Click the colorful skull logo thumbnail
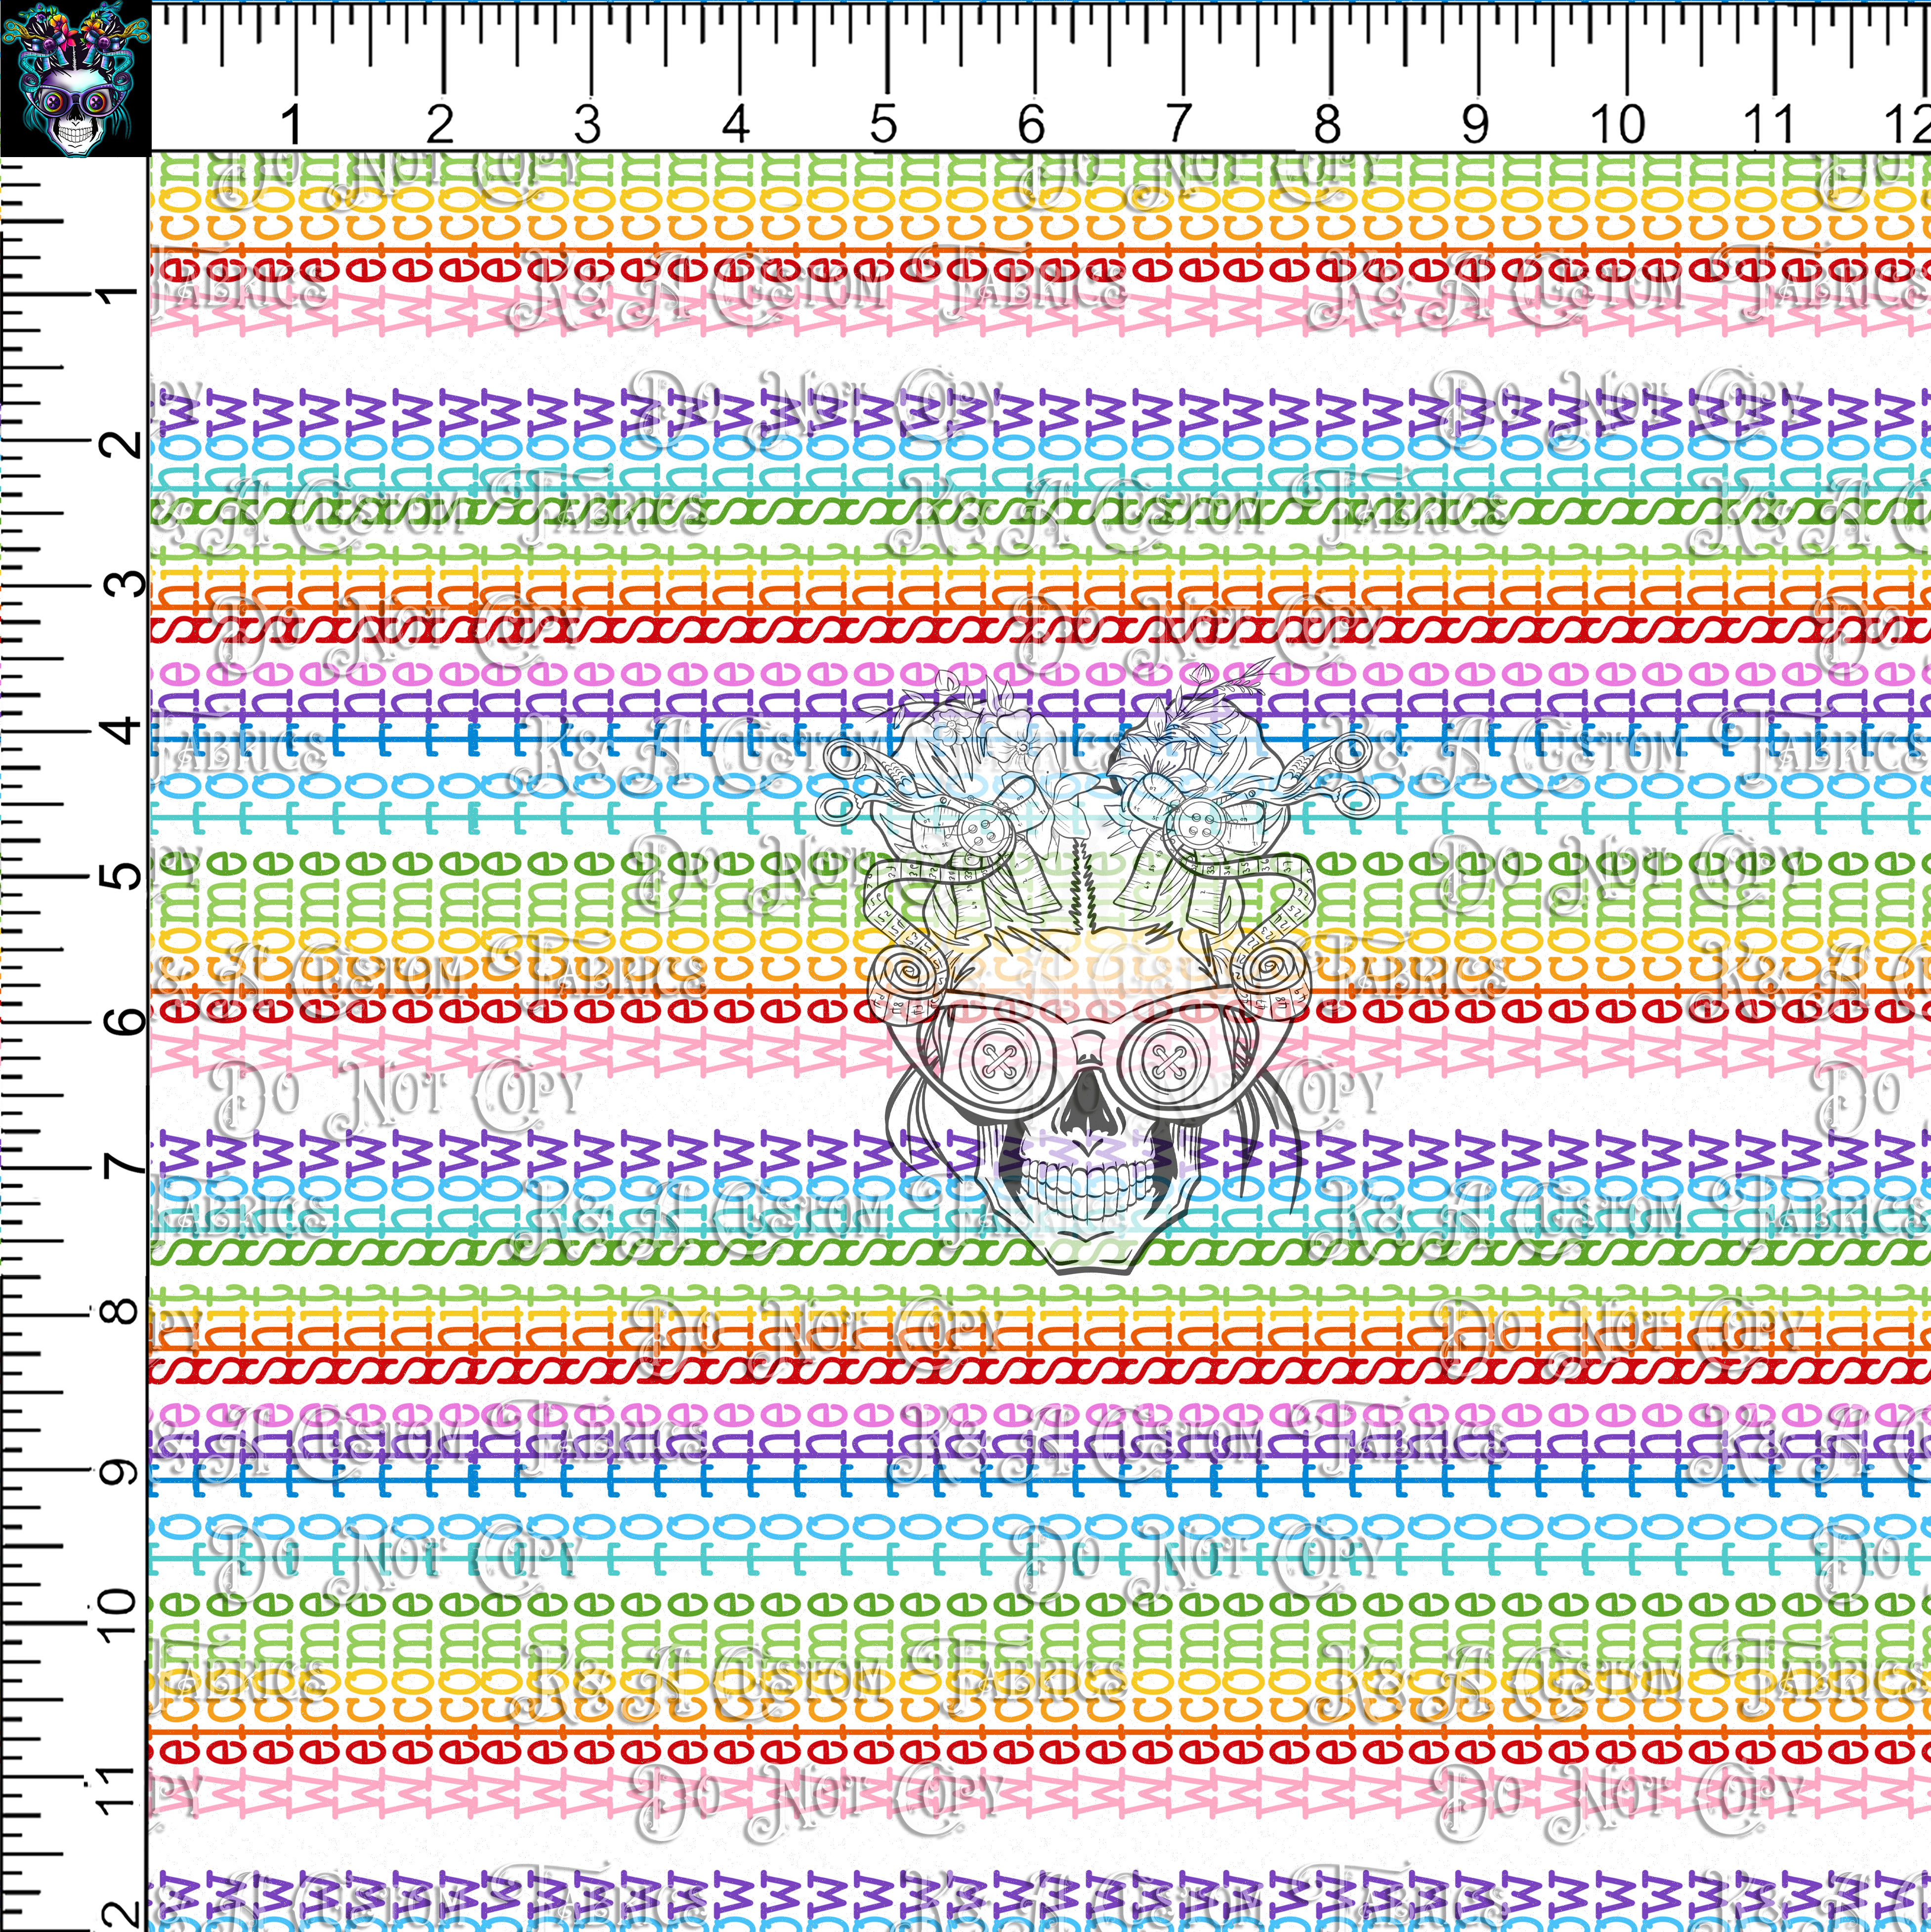The height and width of the screenshot is (1932, 1931). (75, 78)
